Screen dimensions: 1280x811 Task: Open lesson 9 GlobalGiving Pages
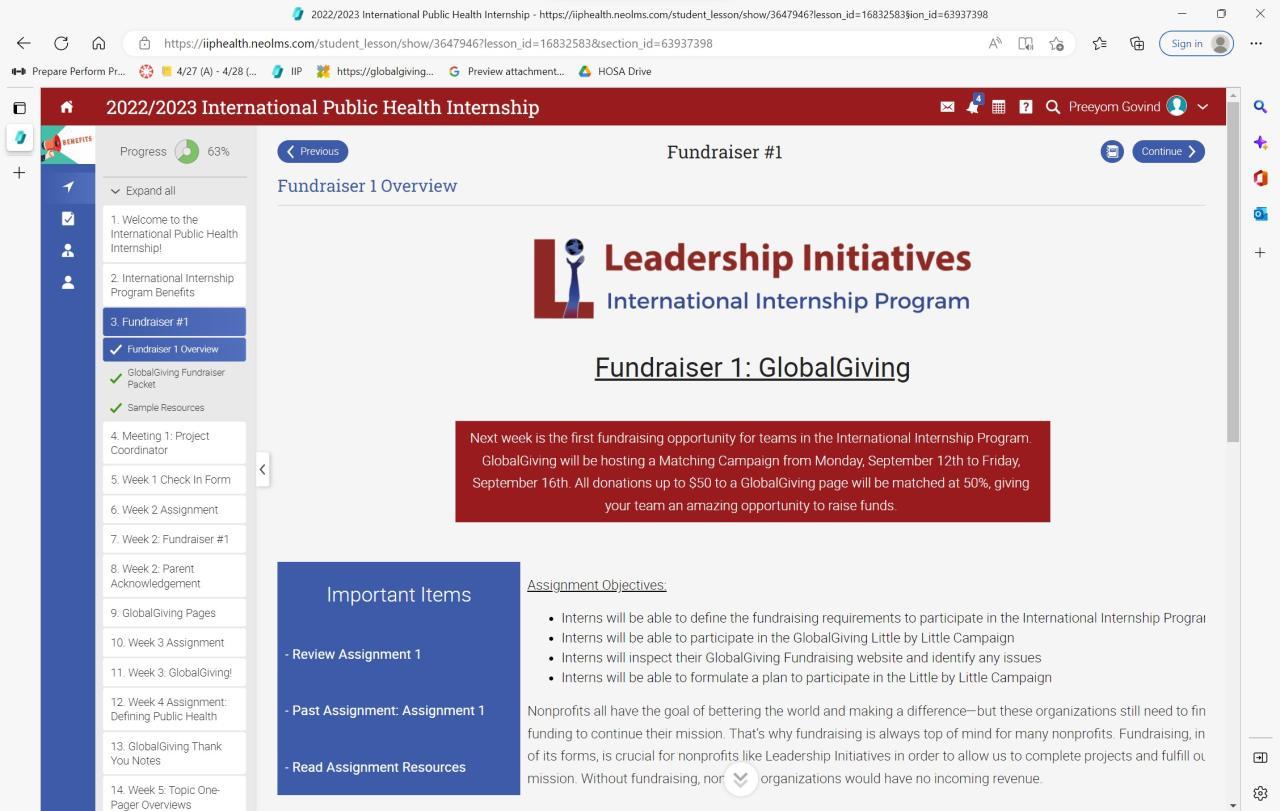(174, 613)
